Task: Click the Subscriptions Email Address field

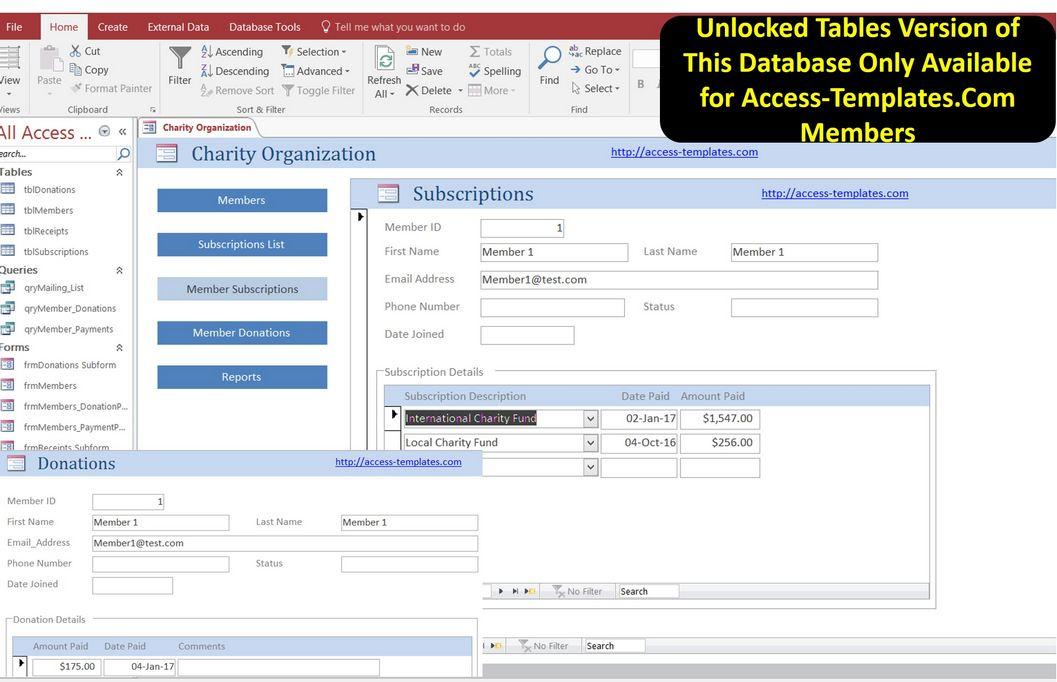Action: coord(679,280)
